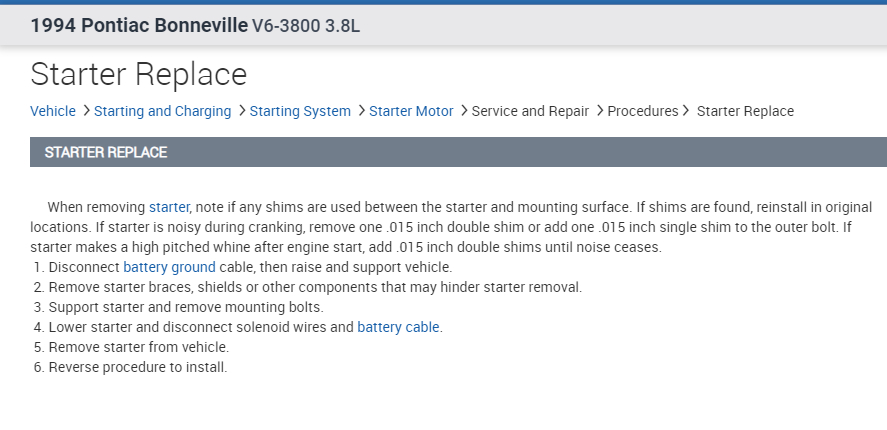Click the chevron before Starting System
The image size is (887, 430).
[242, 111]
